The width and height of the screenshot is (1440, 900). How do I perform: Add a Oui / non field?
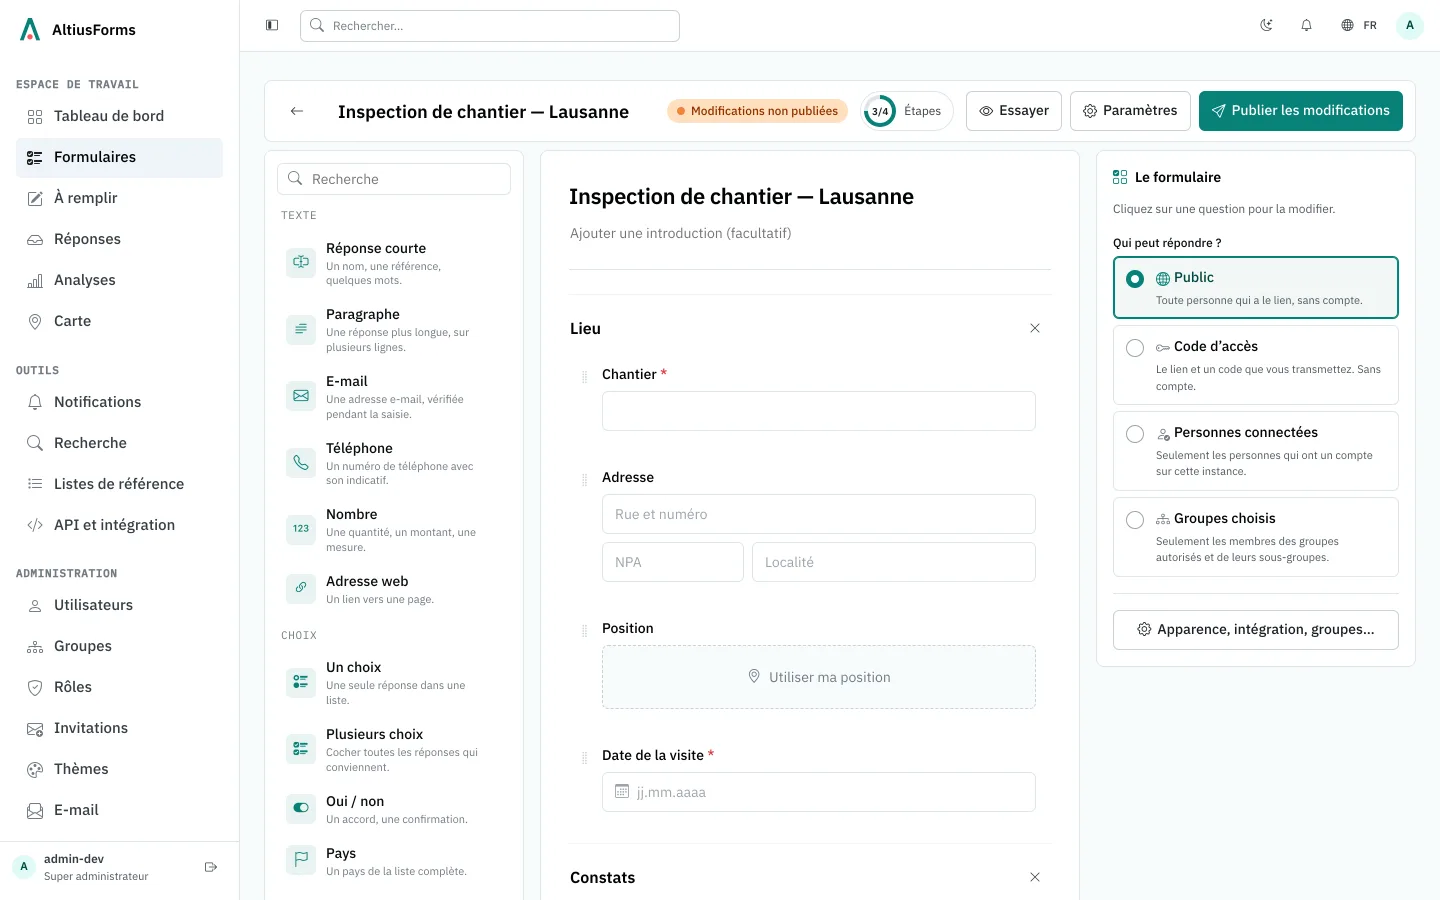pyautogui.click(x=394, y=809)
